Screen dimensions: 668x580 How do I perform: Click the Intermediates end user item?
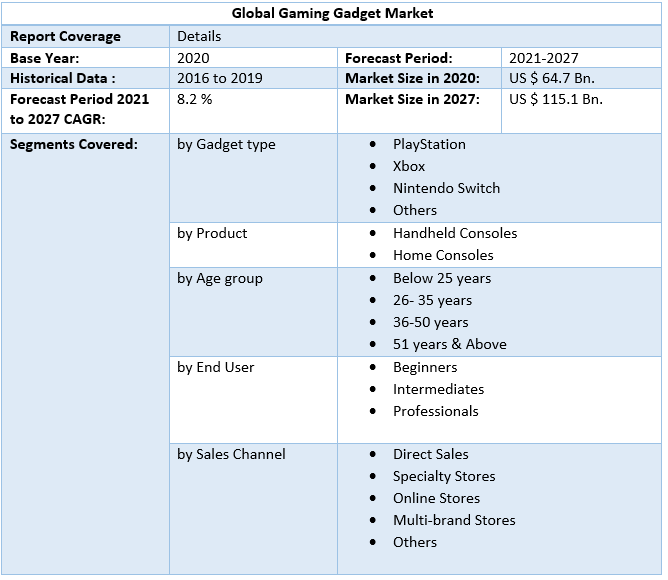(438, 389)
